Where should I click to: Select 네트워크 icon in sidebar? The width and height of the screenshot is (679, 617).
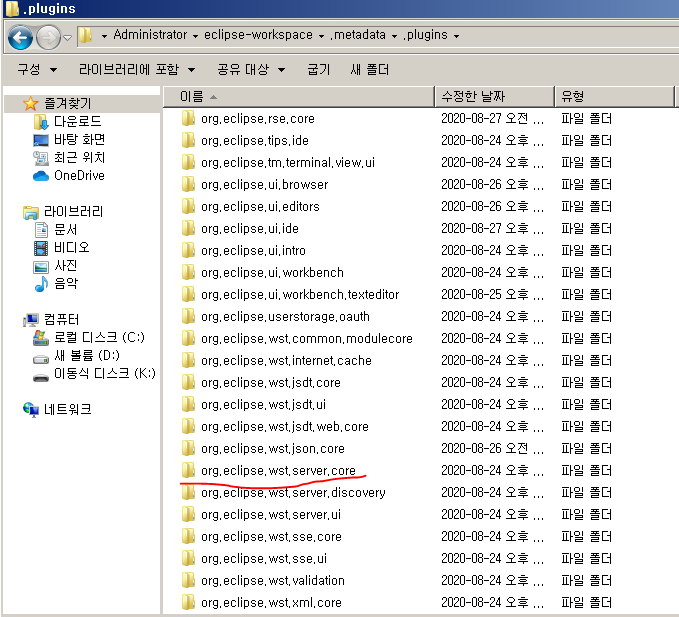[x=31, y=410]
